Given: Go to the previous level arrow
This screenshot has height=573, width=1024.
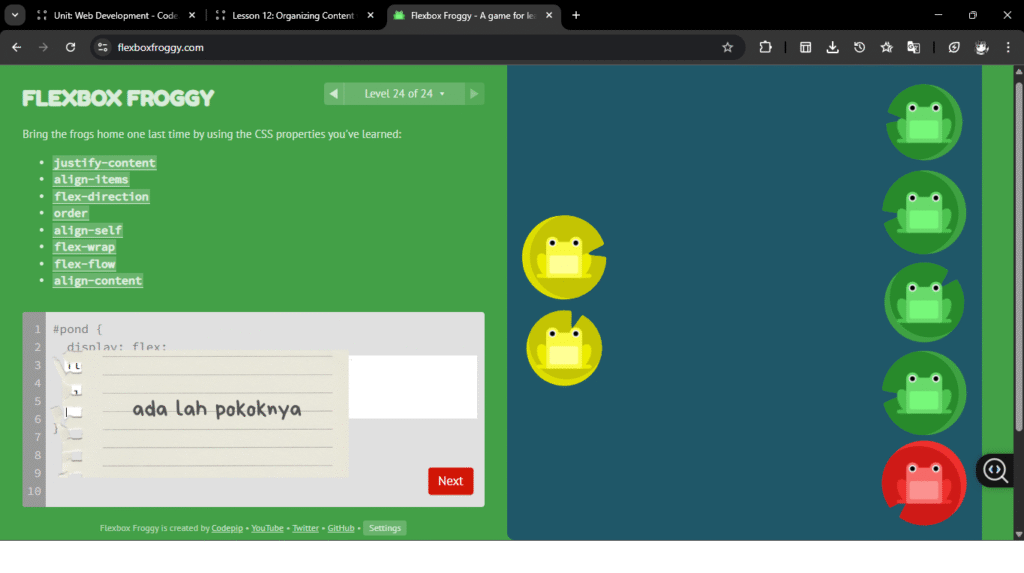Looking at the screenshot, I should click(x=334, y=94).
